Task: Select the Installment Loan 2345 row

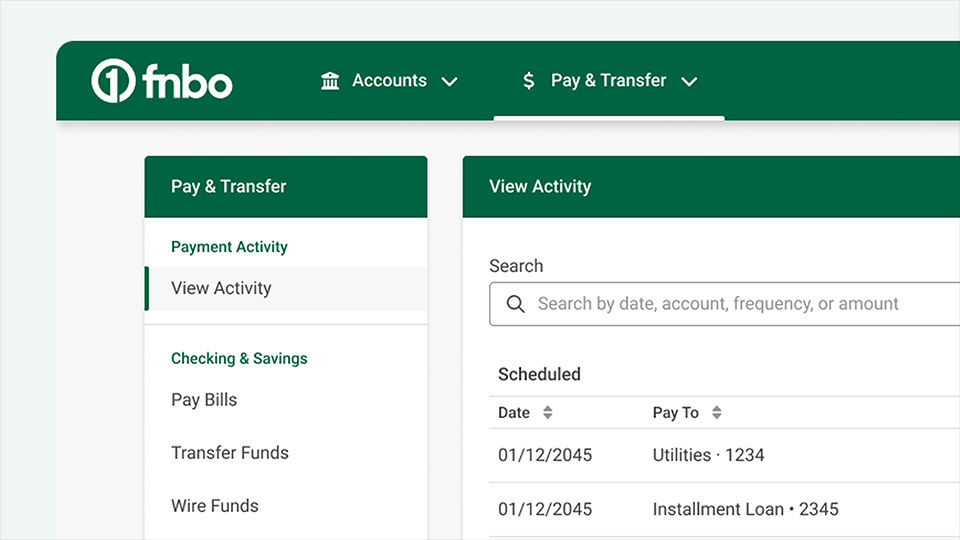Action: pos(724,509)
